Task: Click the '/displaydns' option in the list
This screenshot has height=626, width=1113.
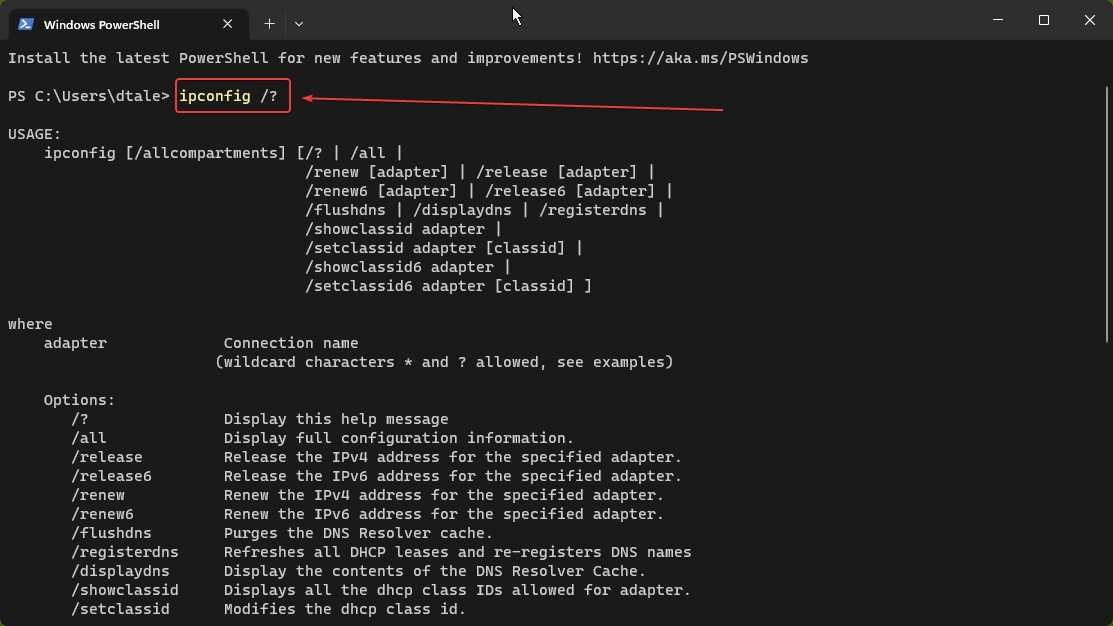Action: (x=121, y=572)
